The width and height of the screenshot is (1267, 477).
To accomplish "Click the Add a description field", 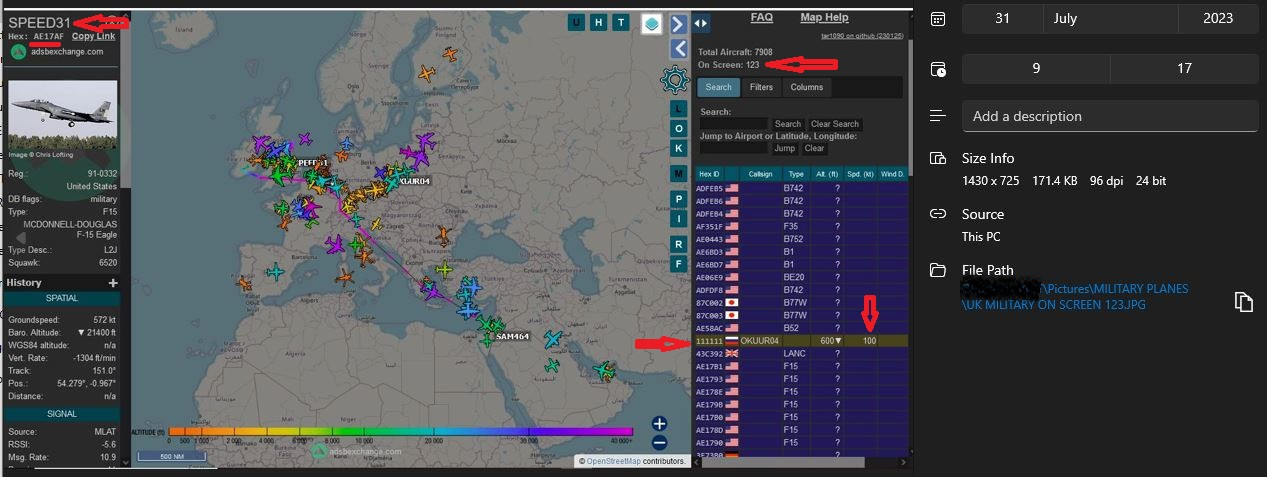I will 1109,116.
